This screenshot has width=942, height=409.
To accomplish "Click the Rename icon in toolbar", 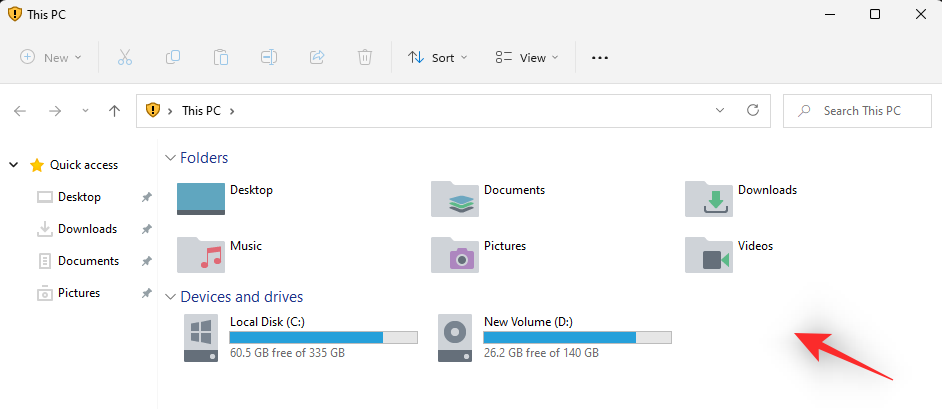I will pyautogui.click(x=269, y=58).
